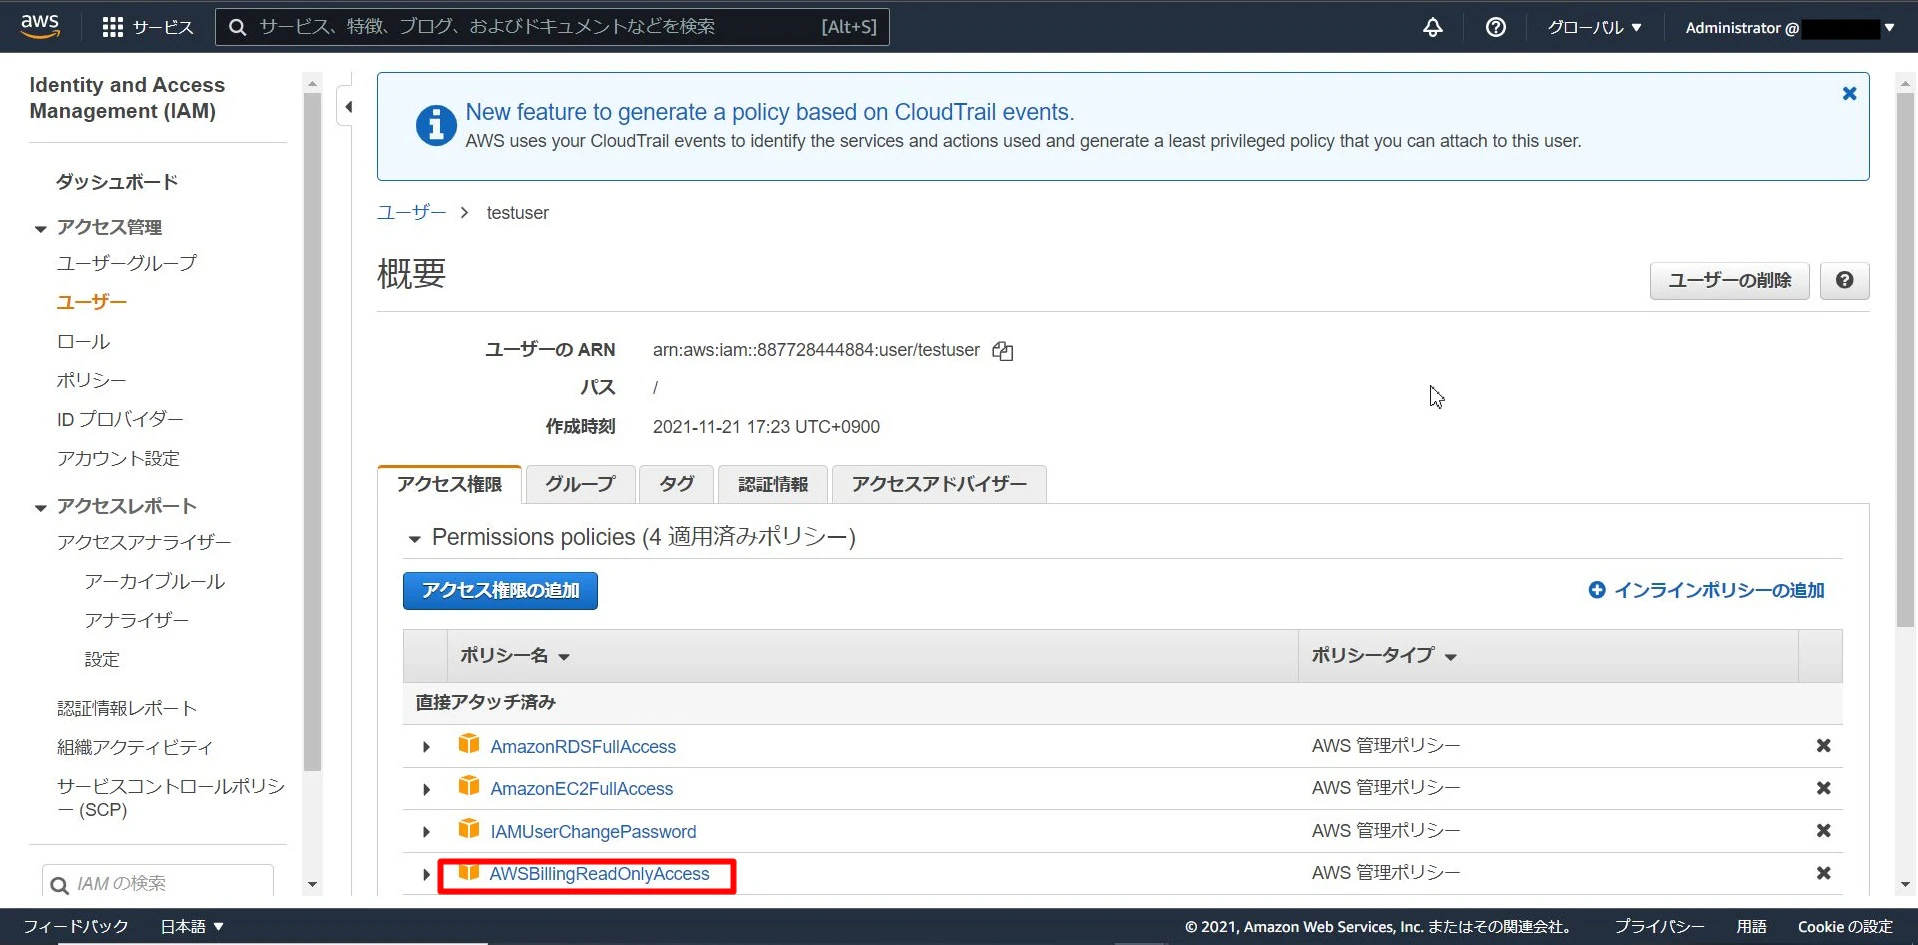Image resolution: width=1918 pixels, height=945 pixels.
Task: Click the help button beside delete user
Action: (1845, 281)
